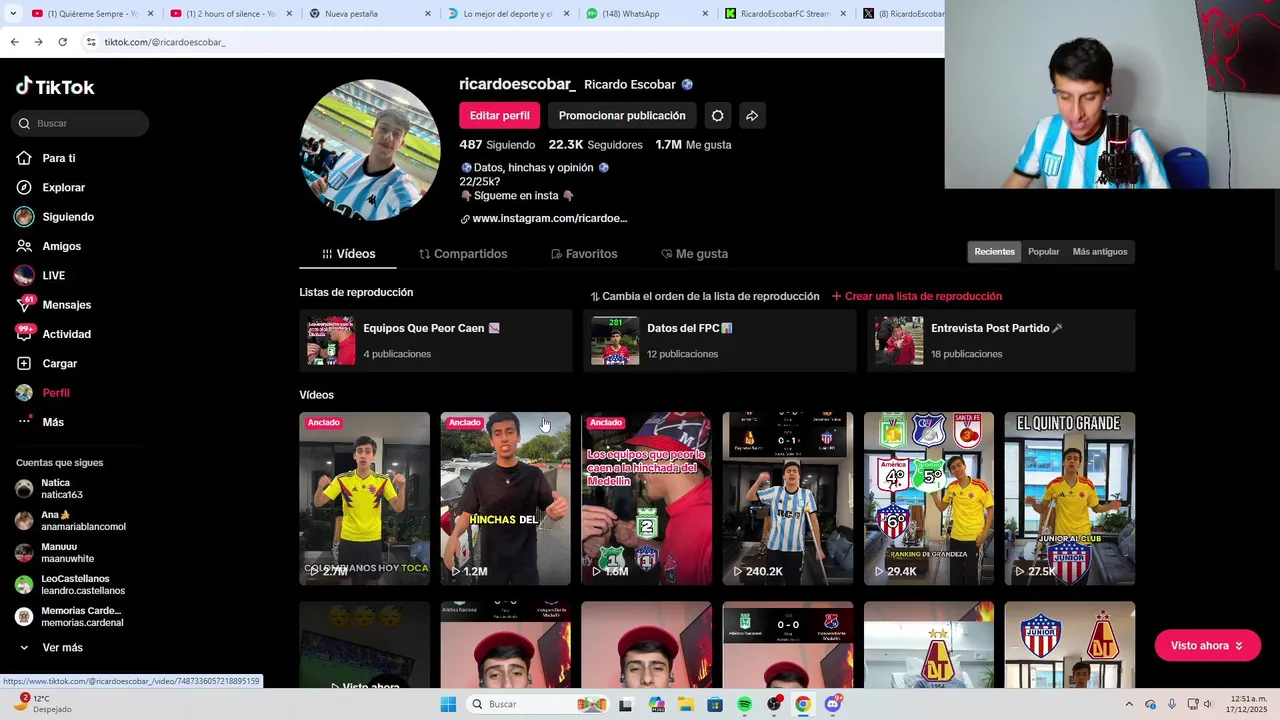1280x720 pixels.
Task: Open Discord from the taskbar
Action: pyautogui.click(x=833, y=704)
